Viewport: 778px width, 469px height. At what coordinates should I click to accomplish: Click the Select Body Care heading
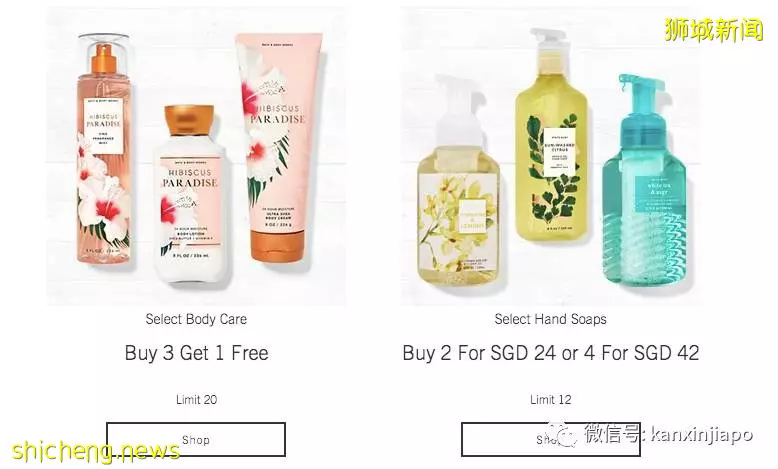[x=196, y=319]
